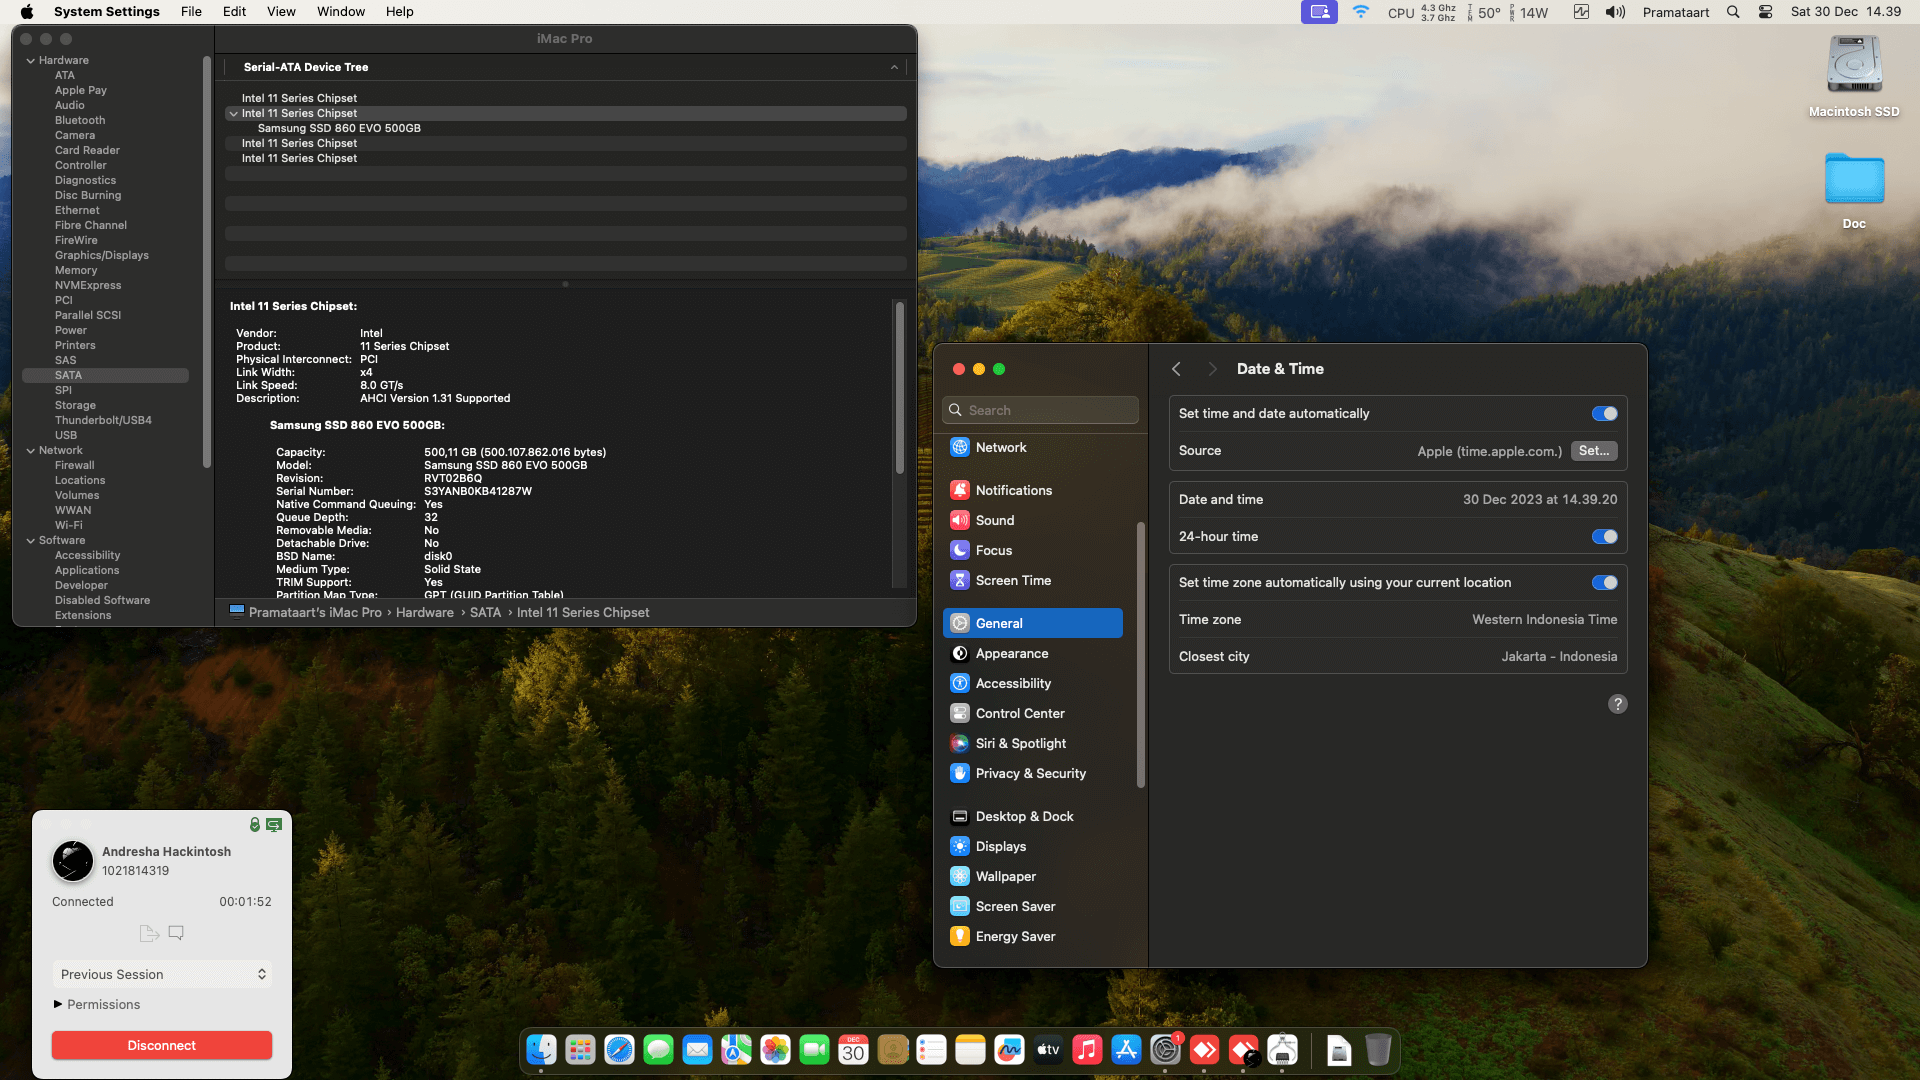Open the Window menu
Image resolution: width=1920 pixels, height=1080 pixels.
coord(340,12)
